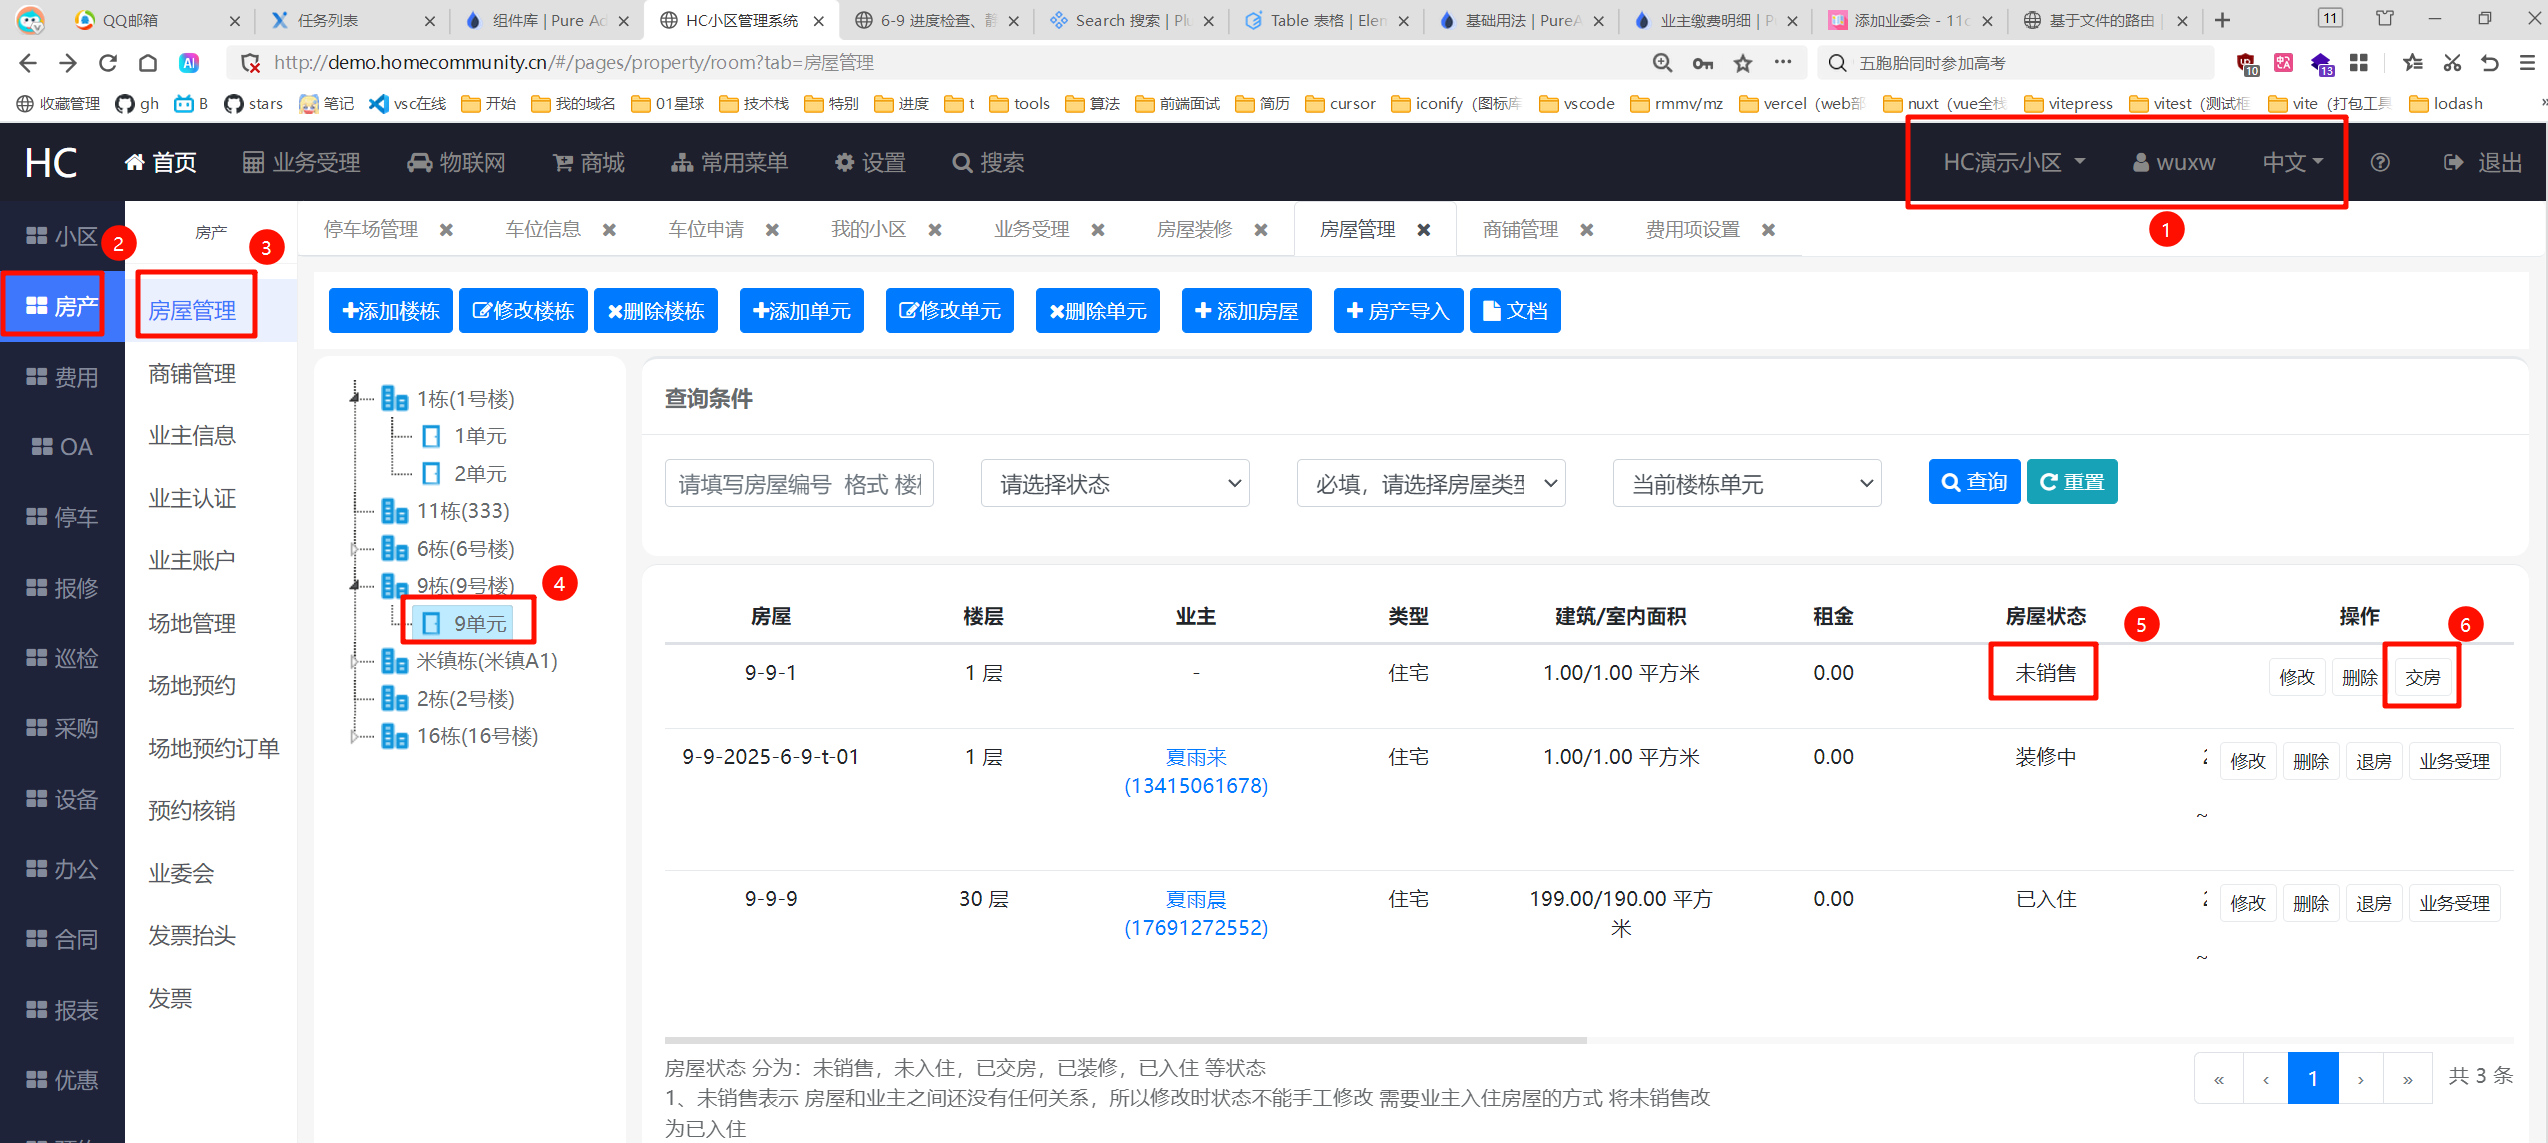Open the help question-mark icon
Image resolution: width=2548 pixels, height=1143 pixels.
click(2380, 162)
